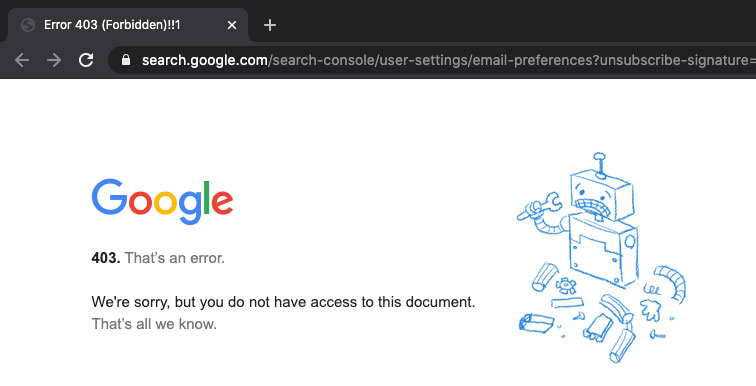This screenshot has width=756, height=386.
Task: Click the Google logo
Action: [x=162, y=201]
